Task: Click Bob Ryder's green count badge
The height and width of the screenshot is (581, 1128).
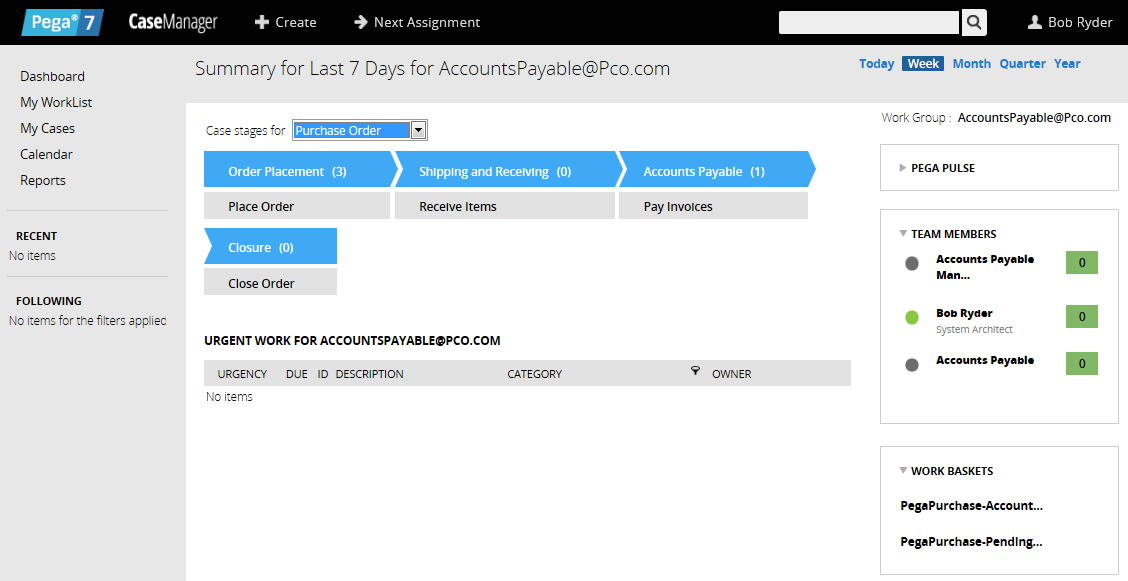Action: 1081,317
